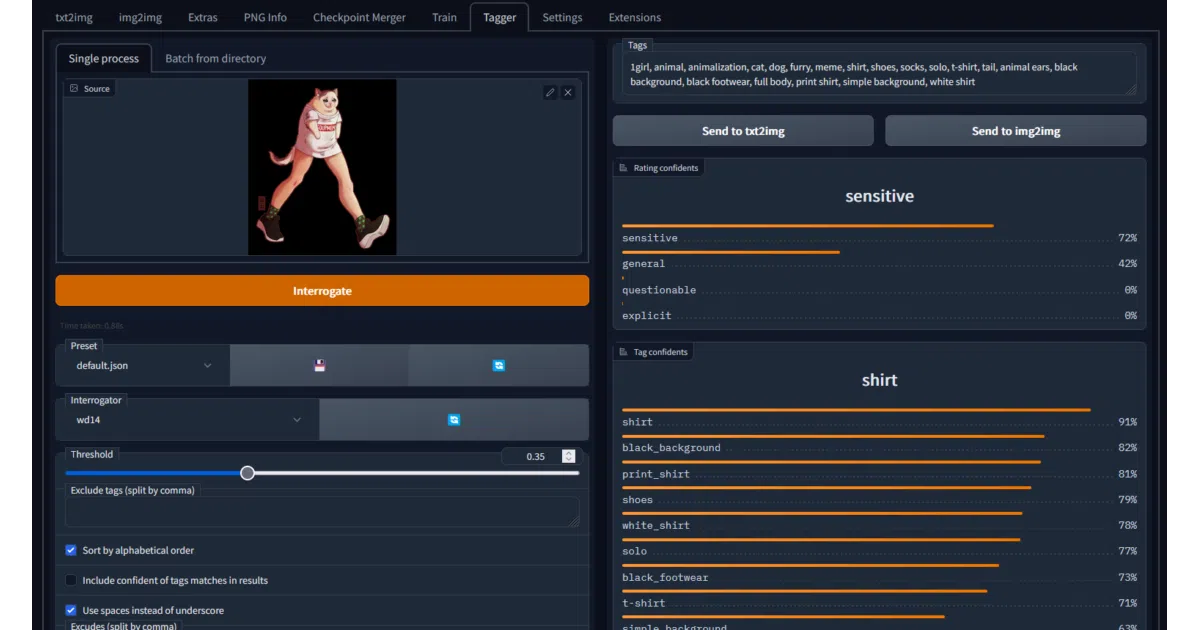This screenshot has height=630, width=1200.
Task: Toggle Use spaces instead of underscore
Action: (x=71, y=610)
